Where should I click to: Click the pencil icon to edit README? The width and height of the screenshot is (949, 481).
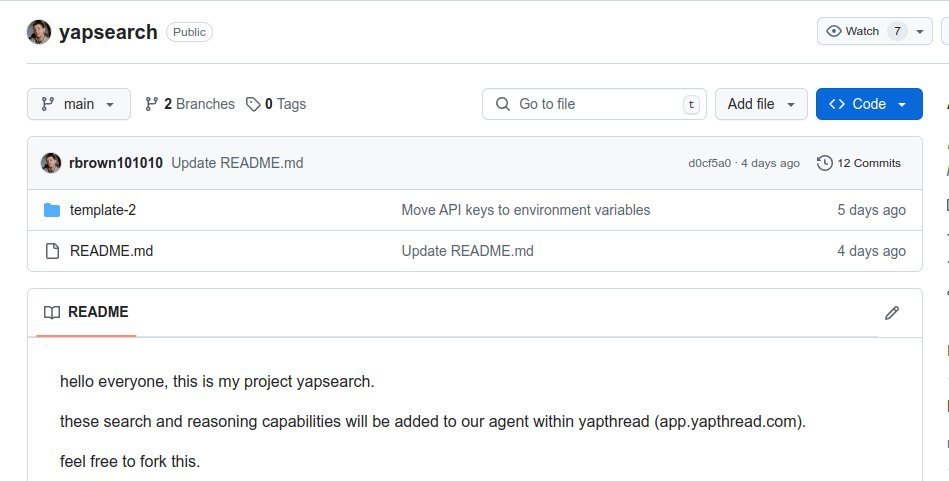[892, 313]
